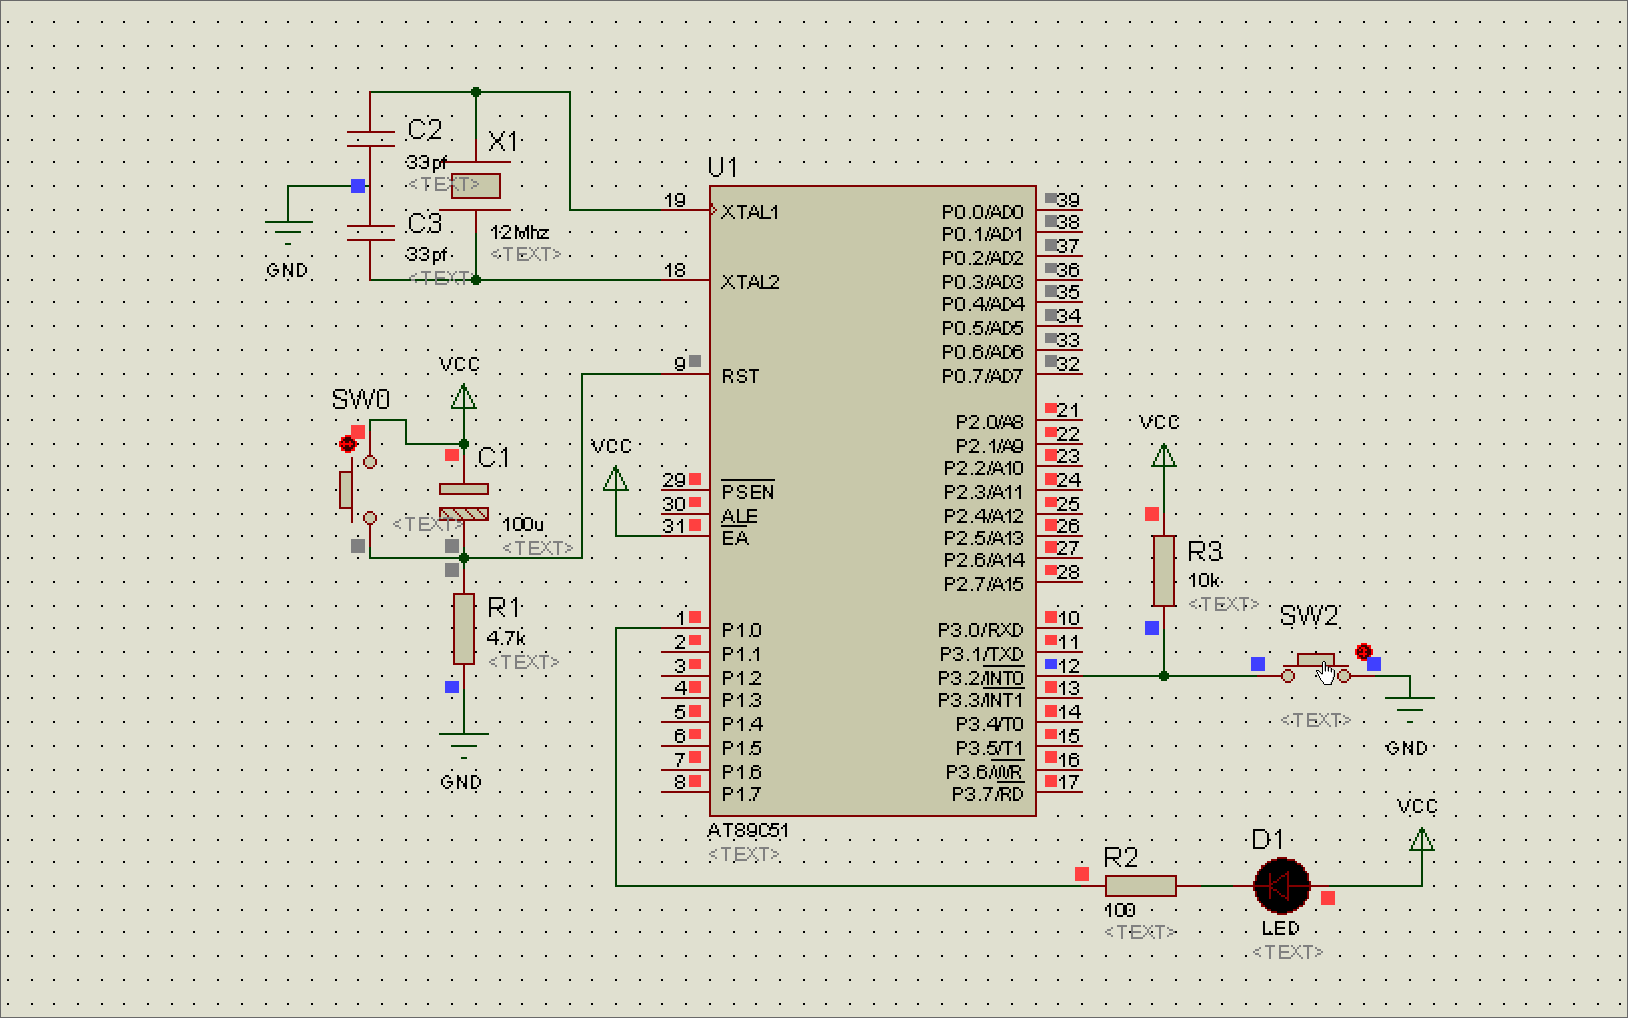Click the GND symbol next to SW2
Viewport: 1628px width, 1018px height.
click(x=1410, y=709)
